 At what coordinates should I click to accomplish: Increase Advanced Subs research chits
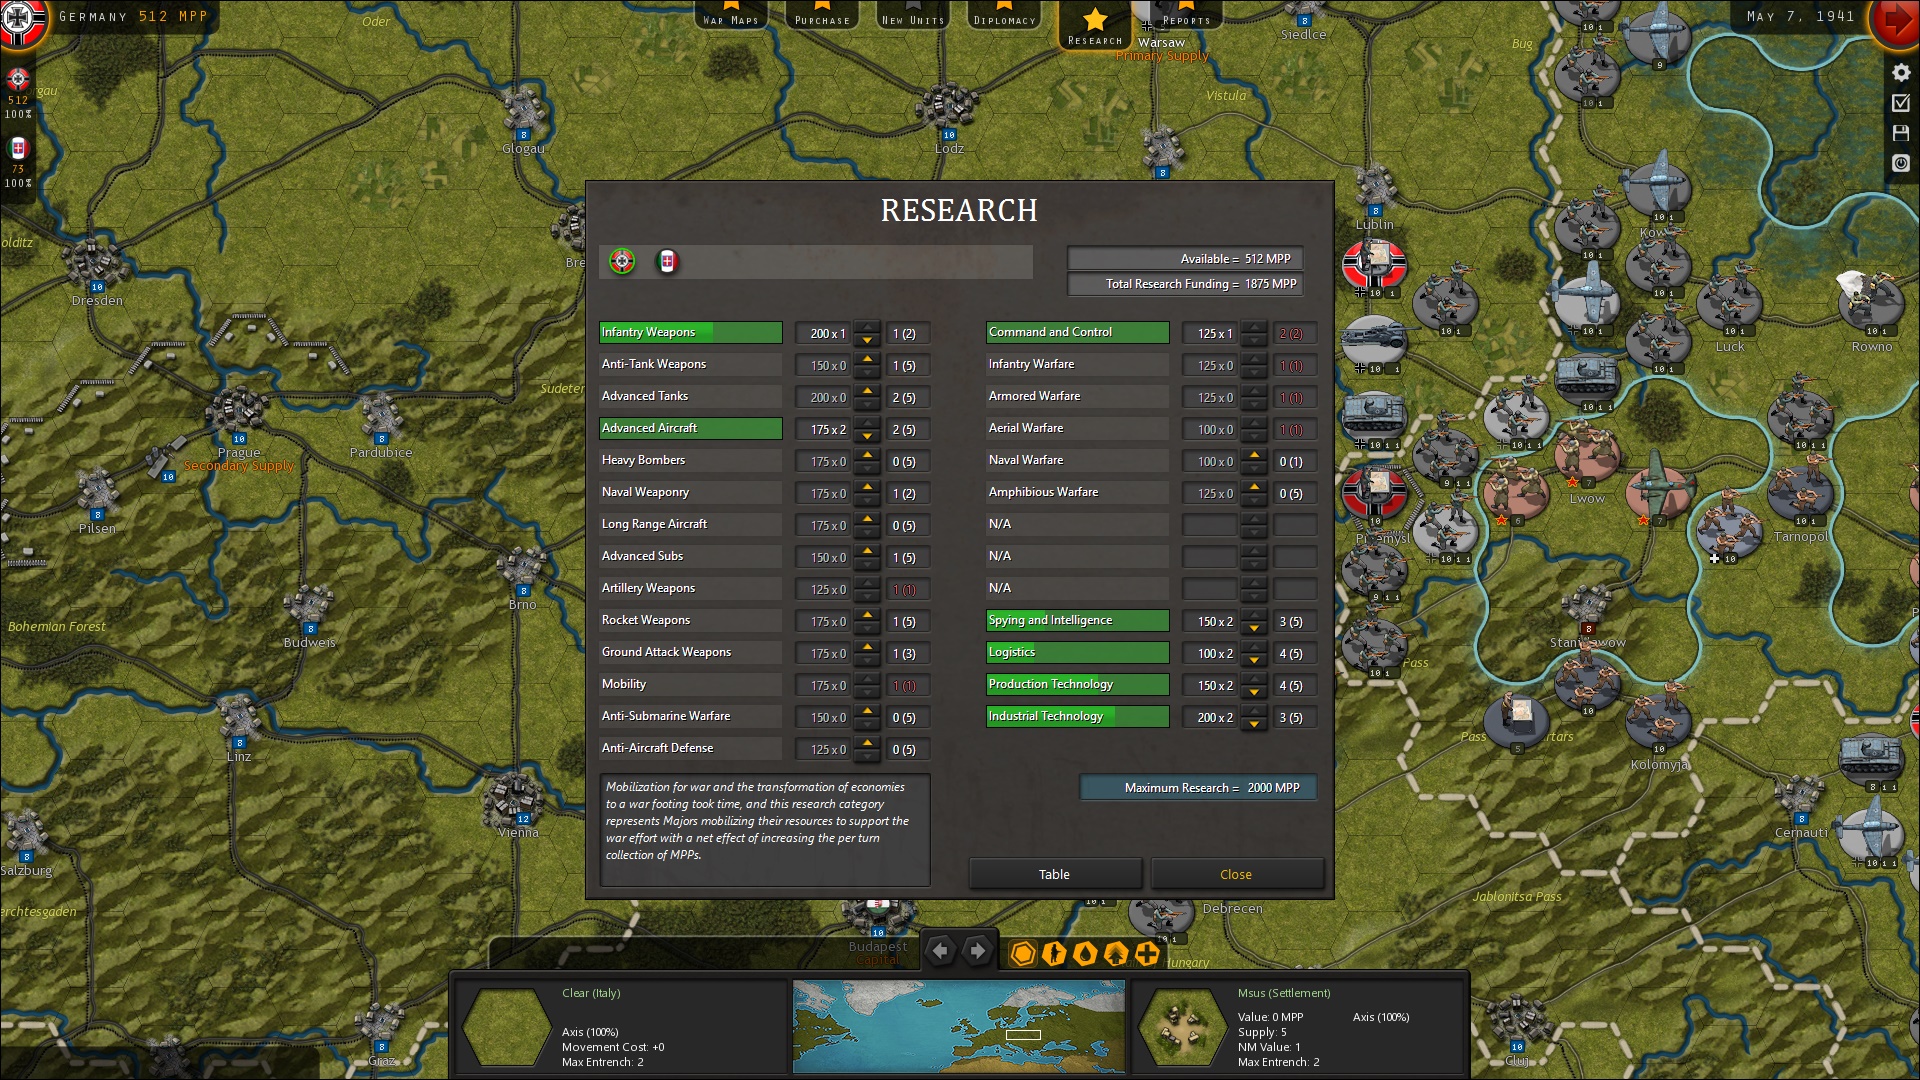point(867,551)
